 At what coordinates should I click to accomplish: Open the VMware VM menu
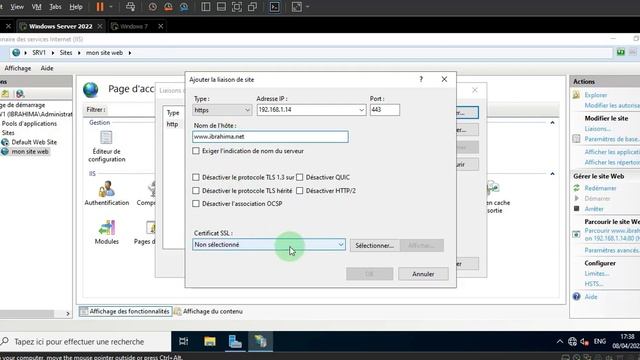click(36, 7)
